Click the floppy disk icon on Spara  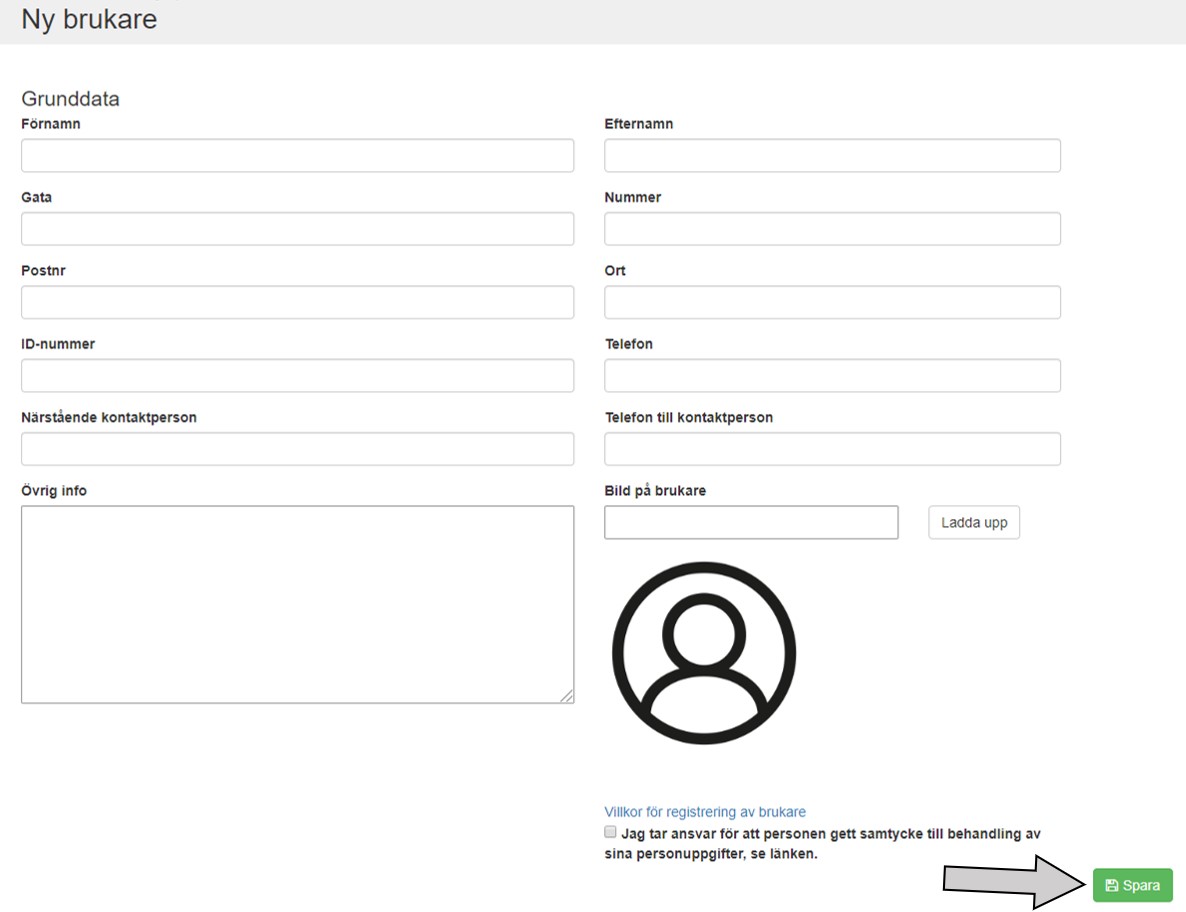tap(1111, 885)
